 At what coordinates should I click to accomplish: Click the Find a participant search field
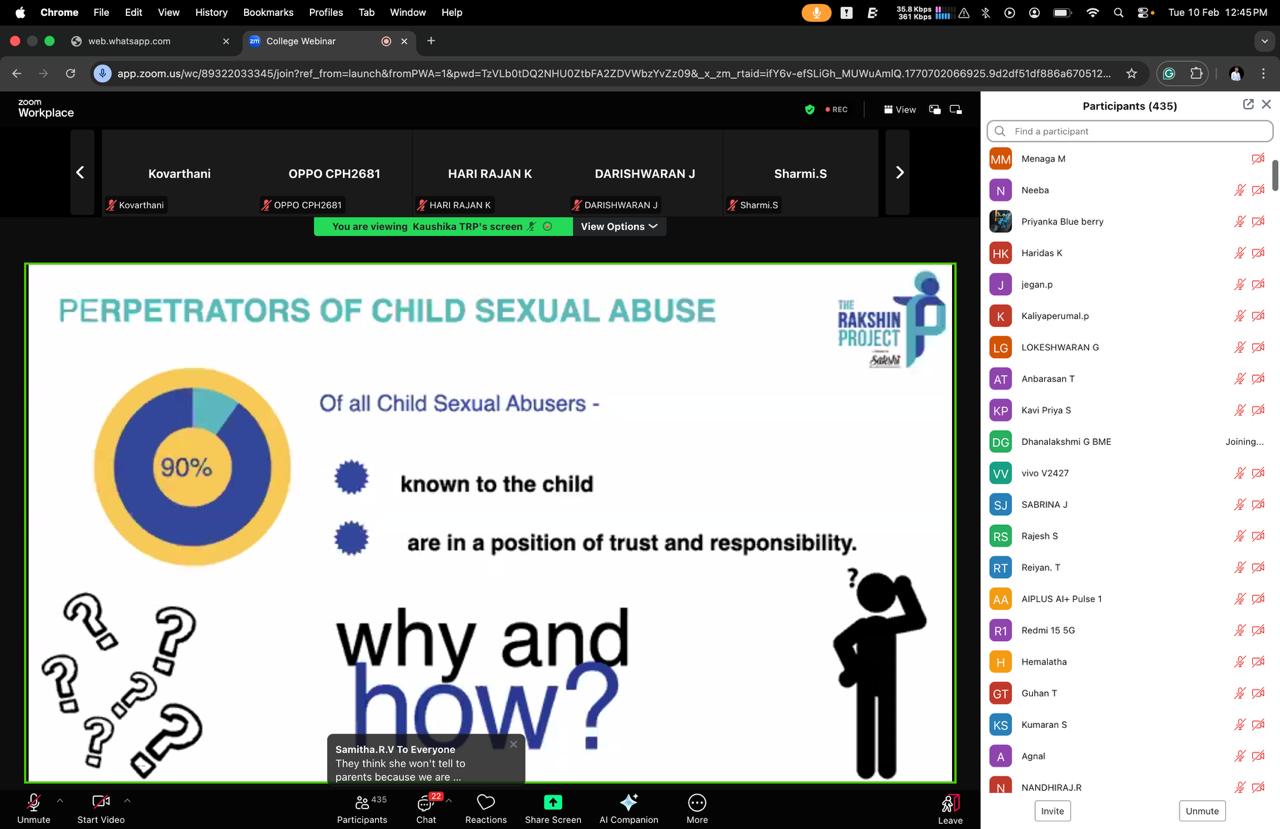point(1130,131)
